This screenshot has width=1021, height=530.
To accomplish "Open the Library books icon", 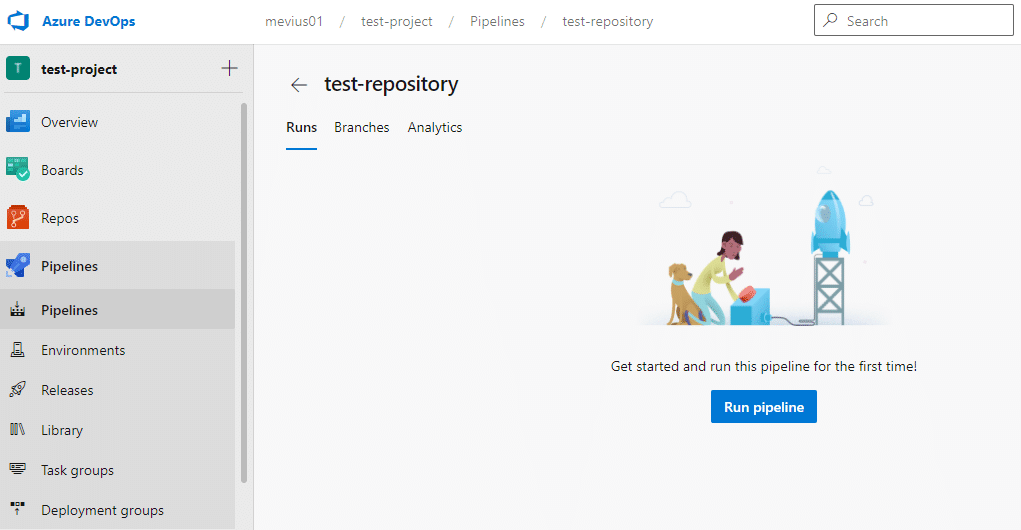I will click(x=18, y=430).
